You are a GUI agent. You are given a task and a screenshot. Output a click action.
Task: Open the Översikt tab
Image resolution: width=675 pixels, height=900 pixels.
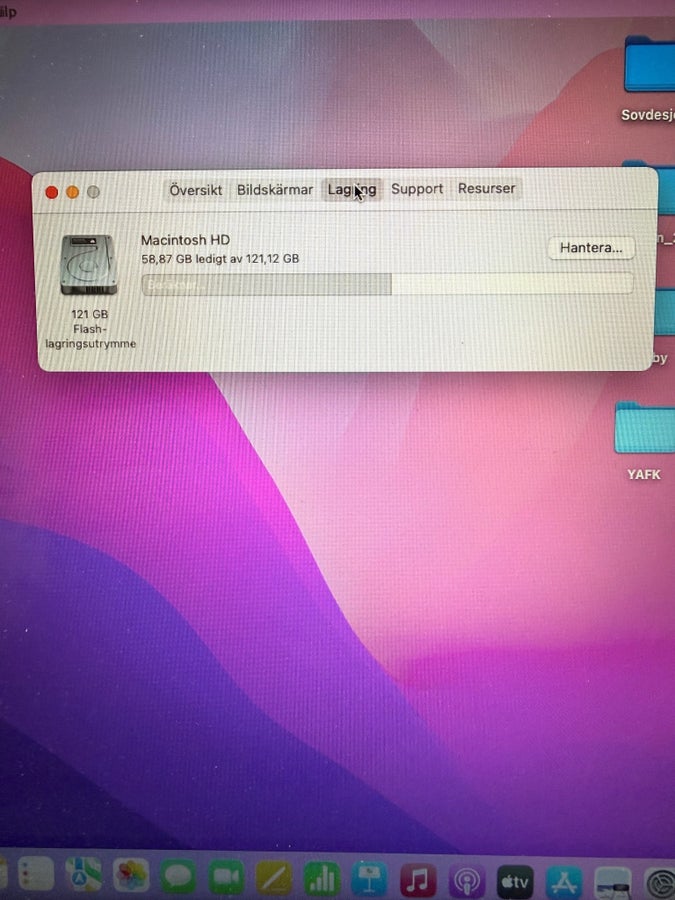point(195,190)
